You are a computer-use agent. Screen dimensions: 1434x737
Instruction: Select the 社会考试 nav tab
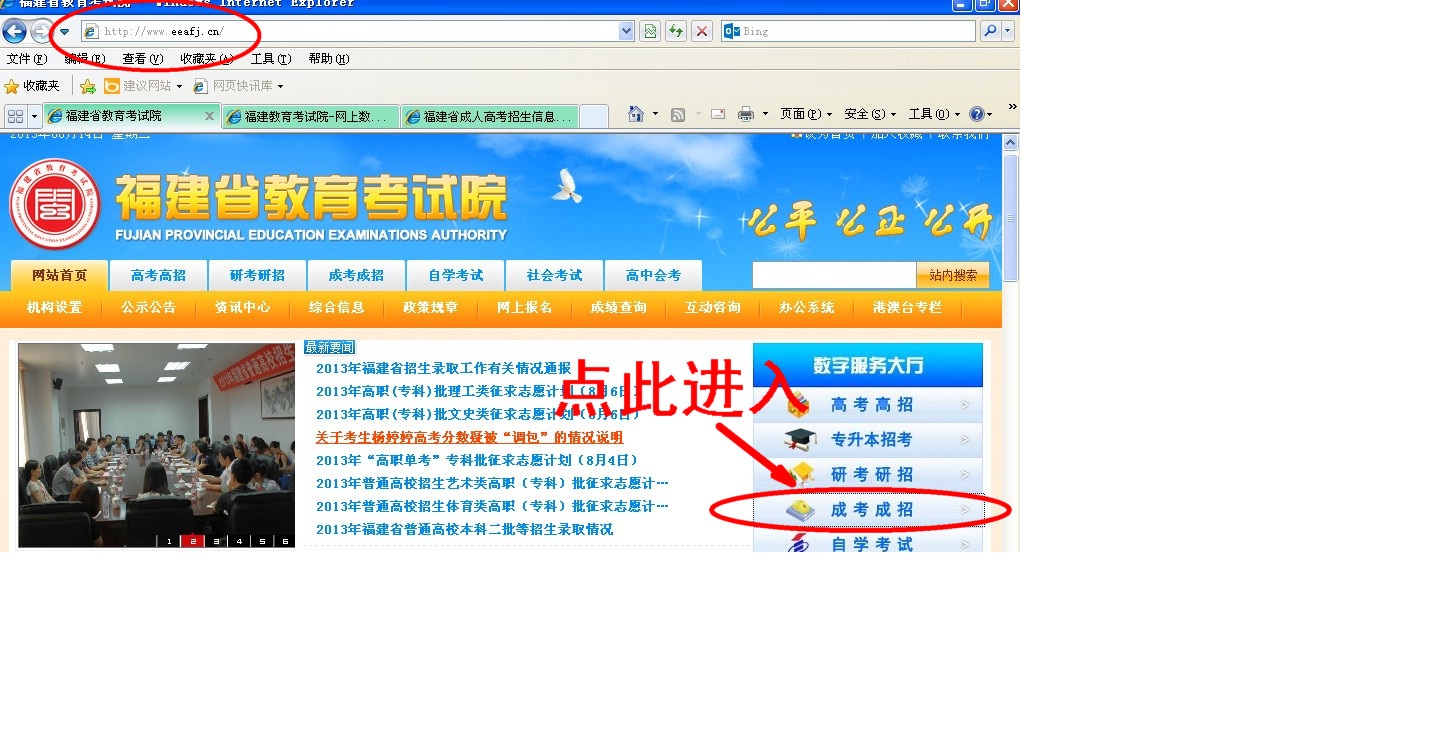coord(554,275)
